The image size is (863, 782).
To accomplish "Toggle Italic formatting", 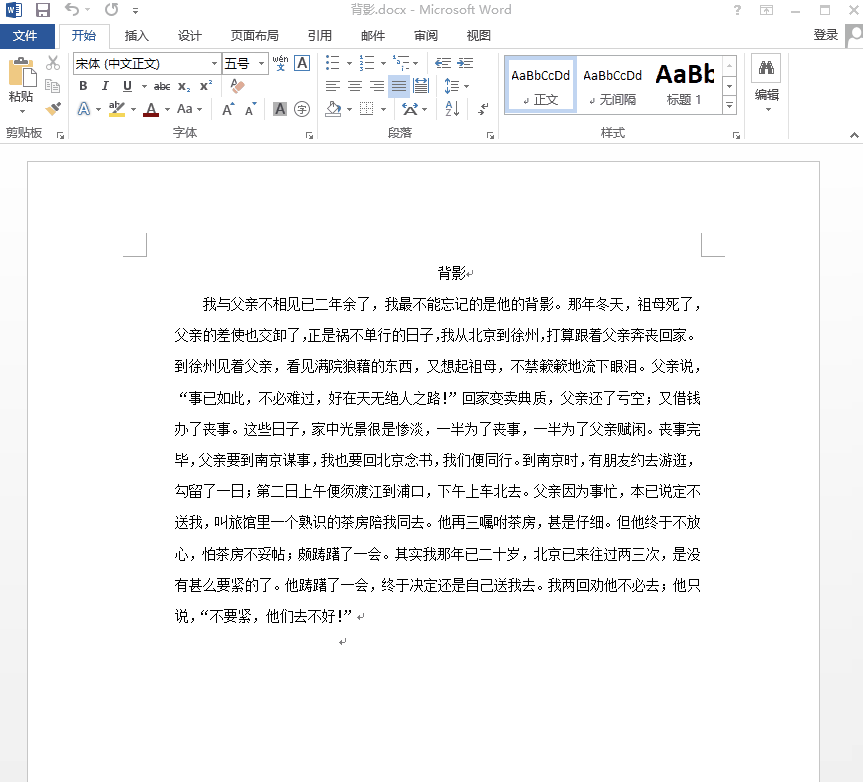I will (104, 86).
